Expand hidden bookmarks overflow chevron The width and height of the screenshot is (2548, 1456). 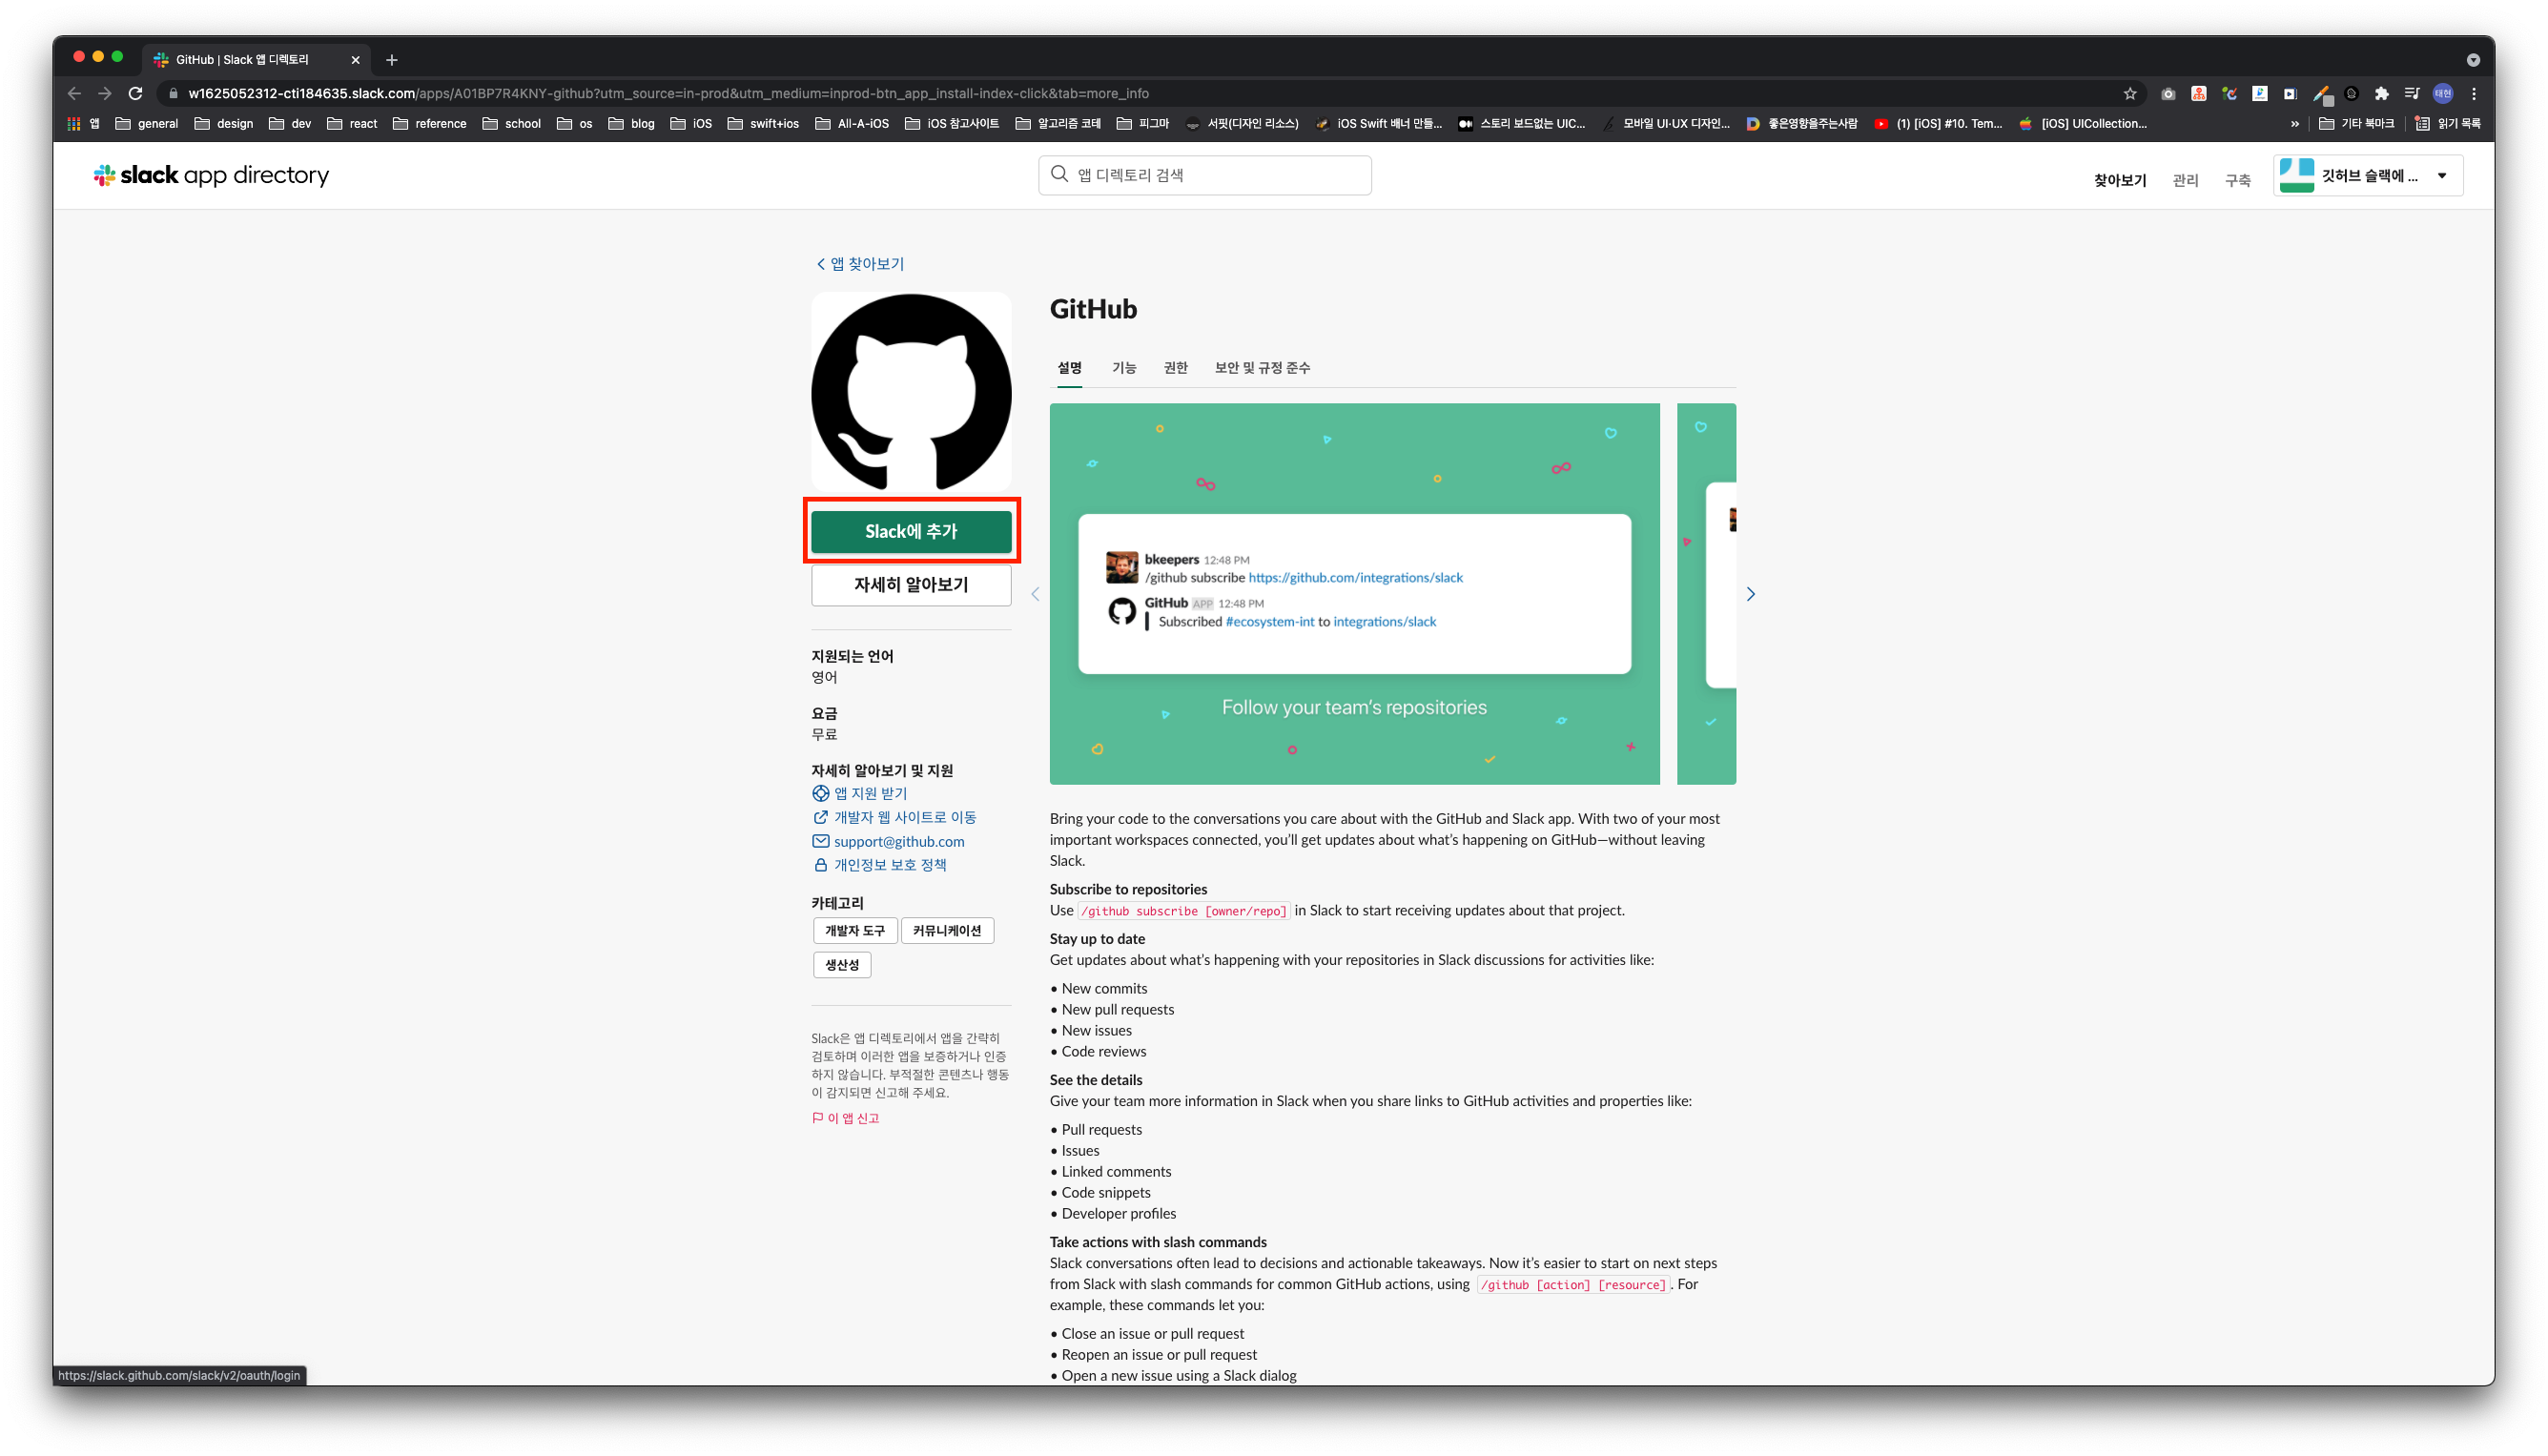[x=2294, y=124]
